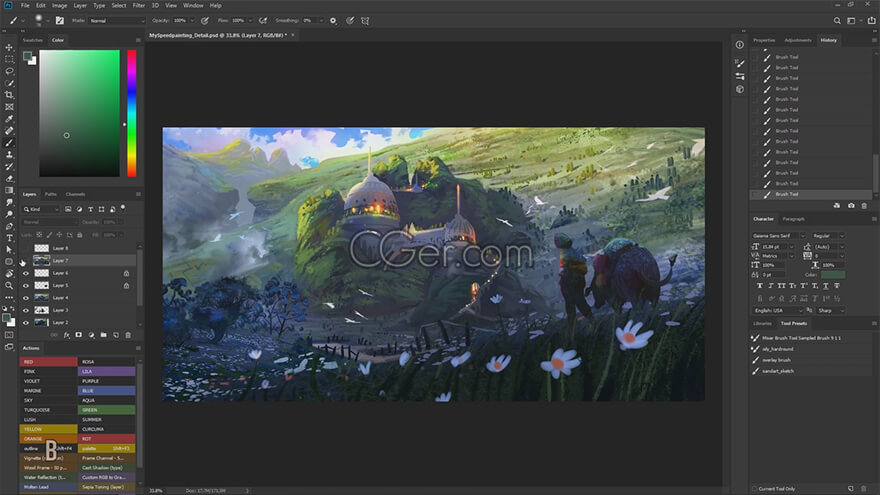
Task: Open the Filter menu
Action: coord(139,5)
